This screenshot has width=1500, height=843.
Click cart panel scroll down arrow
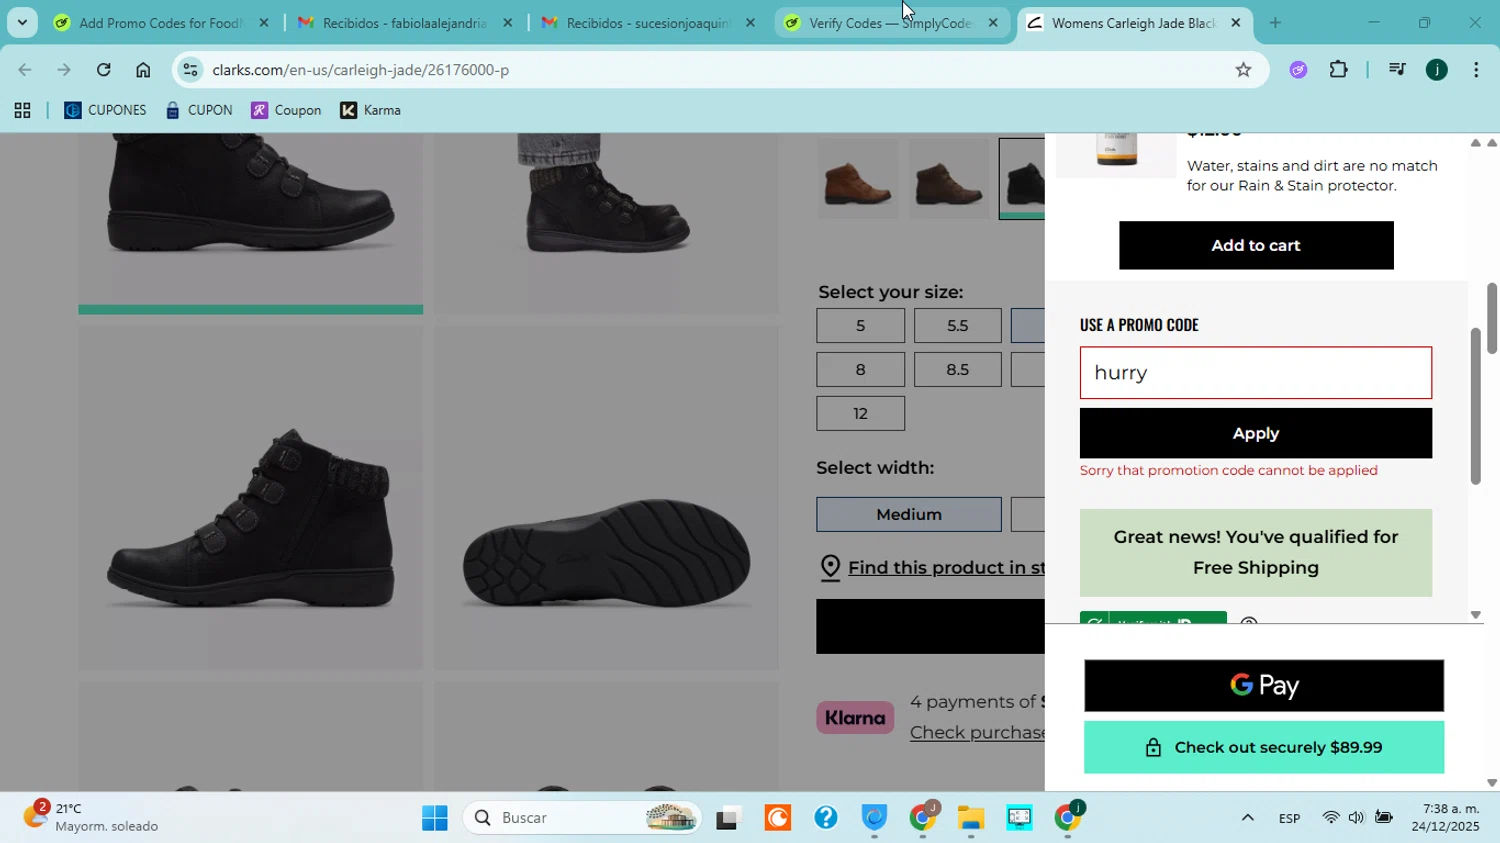tap(1475, 615)
